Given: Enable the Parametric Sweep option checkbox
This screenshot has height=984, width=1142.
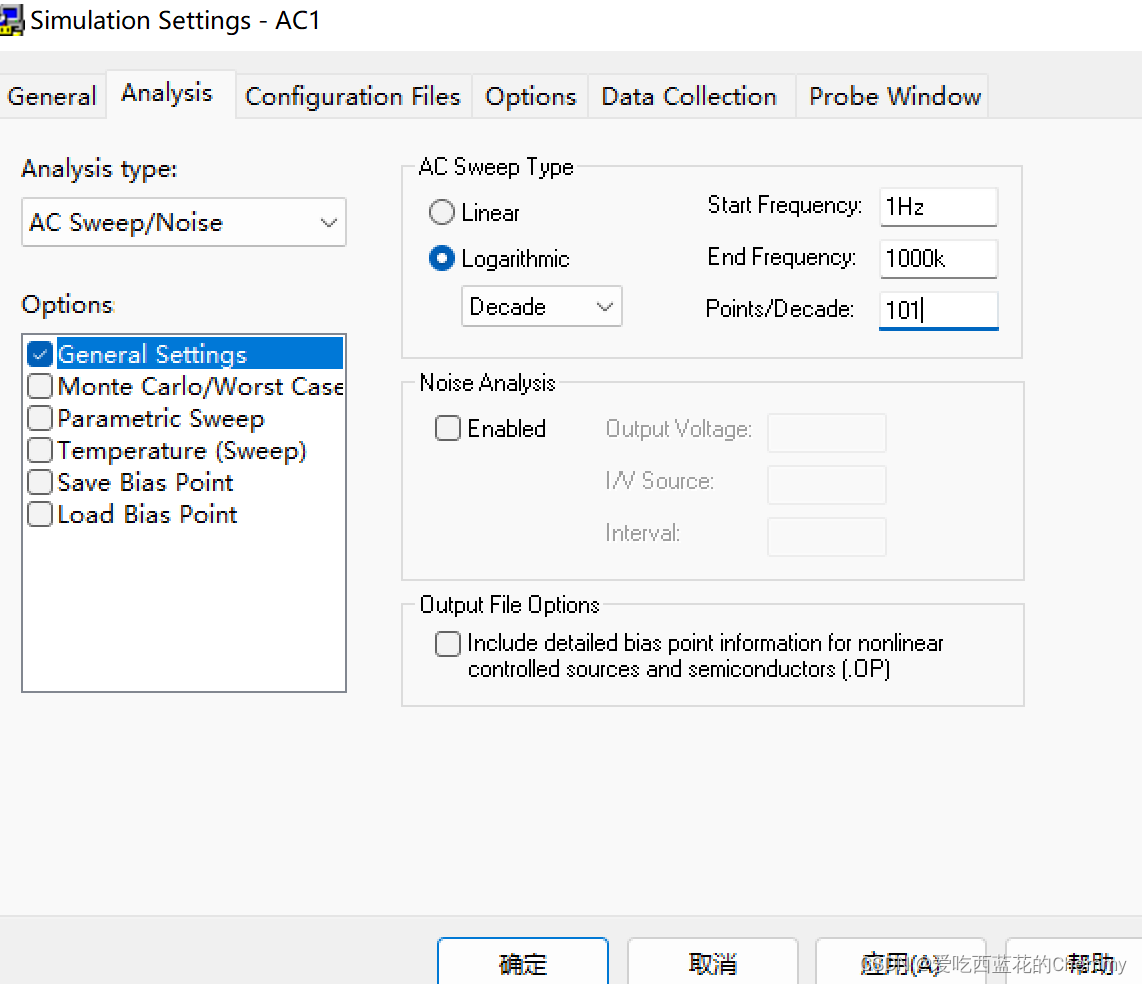Looking at the screenshot, I should click(40, 419).
